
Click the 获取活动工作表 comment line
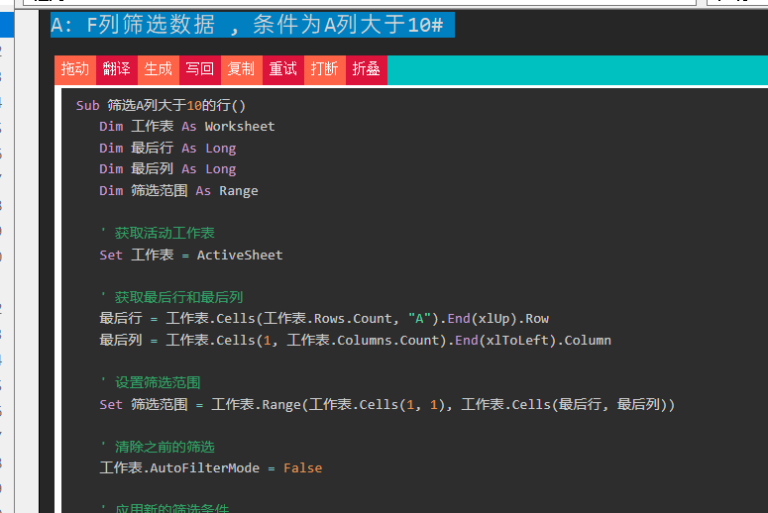(x=157, y=233)
